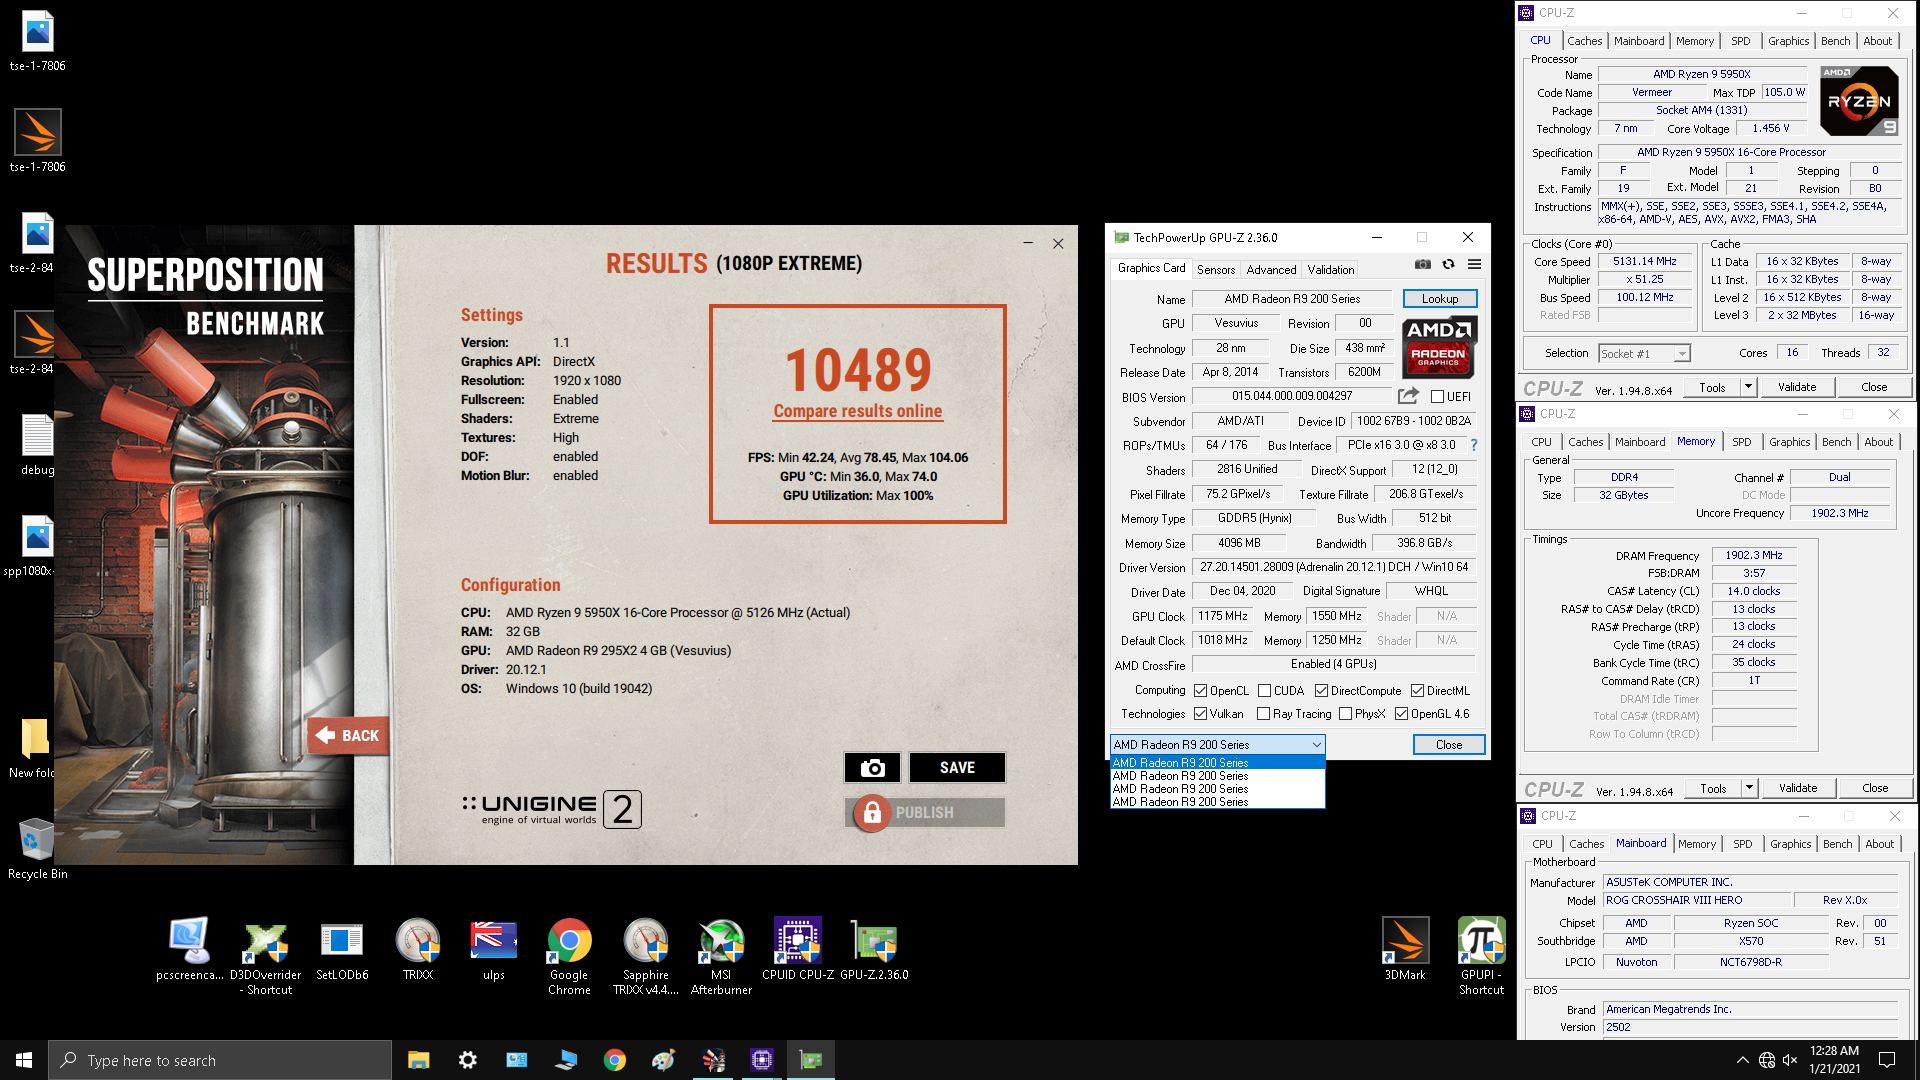
Task: Open the Sapphire TRIXX v4.4 shortcut
Action: point(646,957)
